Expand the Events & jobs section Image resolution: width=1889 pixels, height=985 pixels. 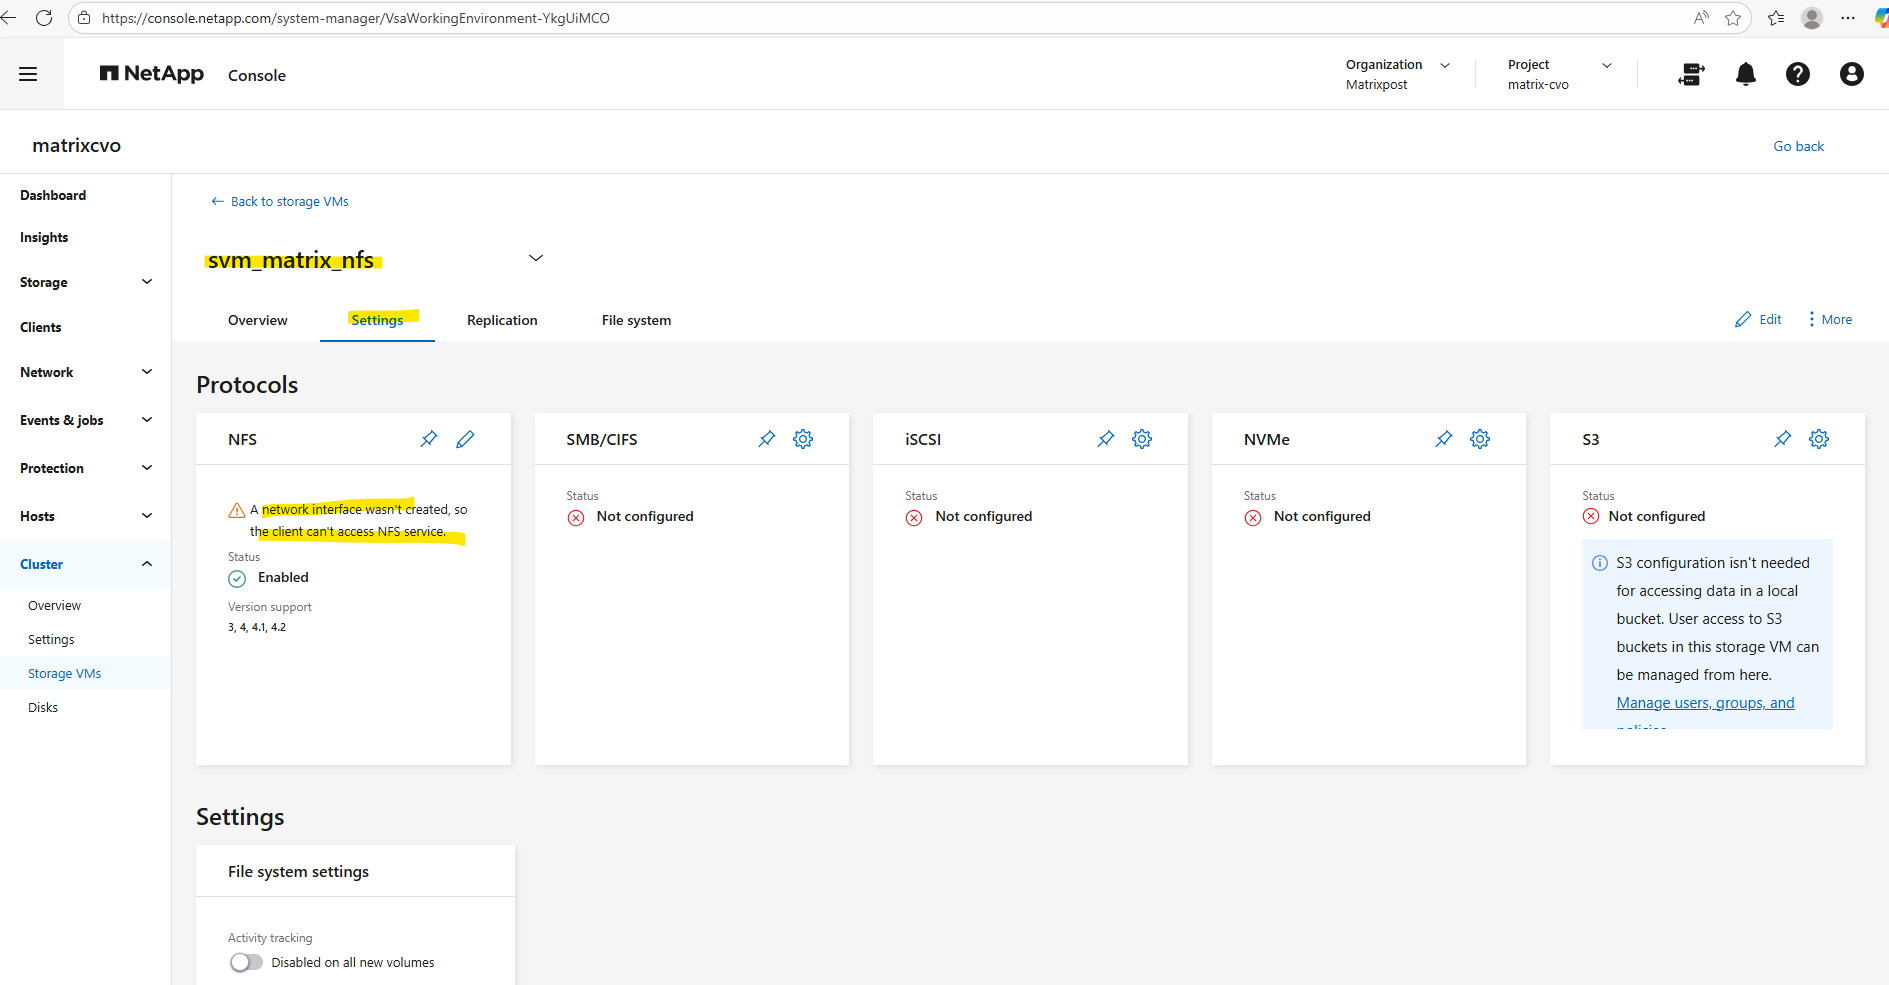[85, 420]
